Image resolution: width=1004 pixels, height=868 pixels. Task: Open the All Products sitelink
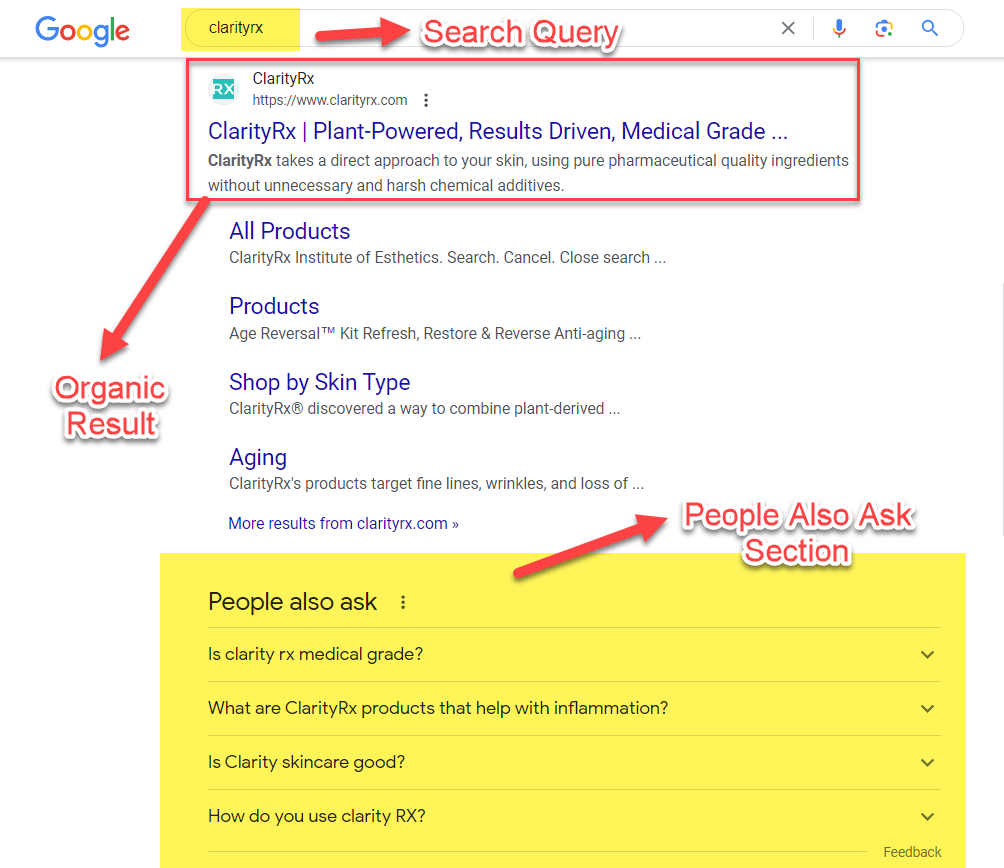289,231
